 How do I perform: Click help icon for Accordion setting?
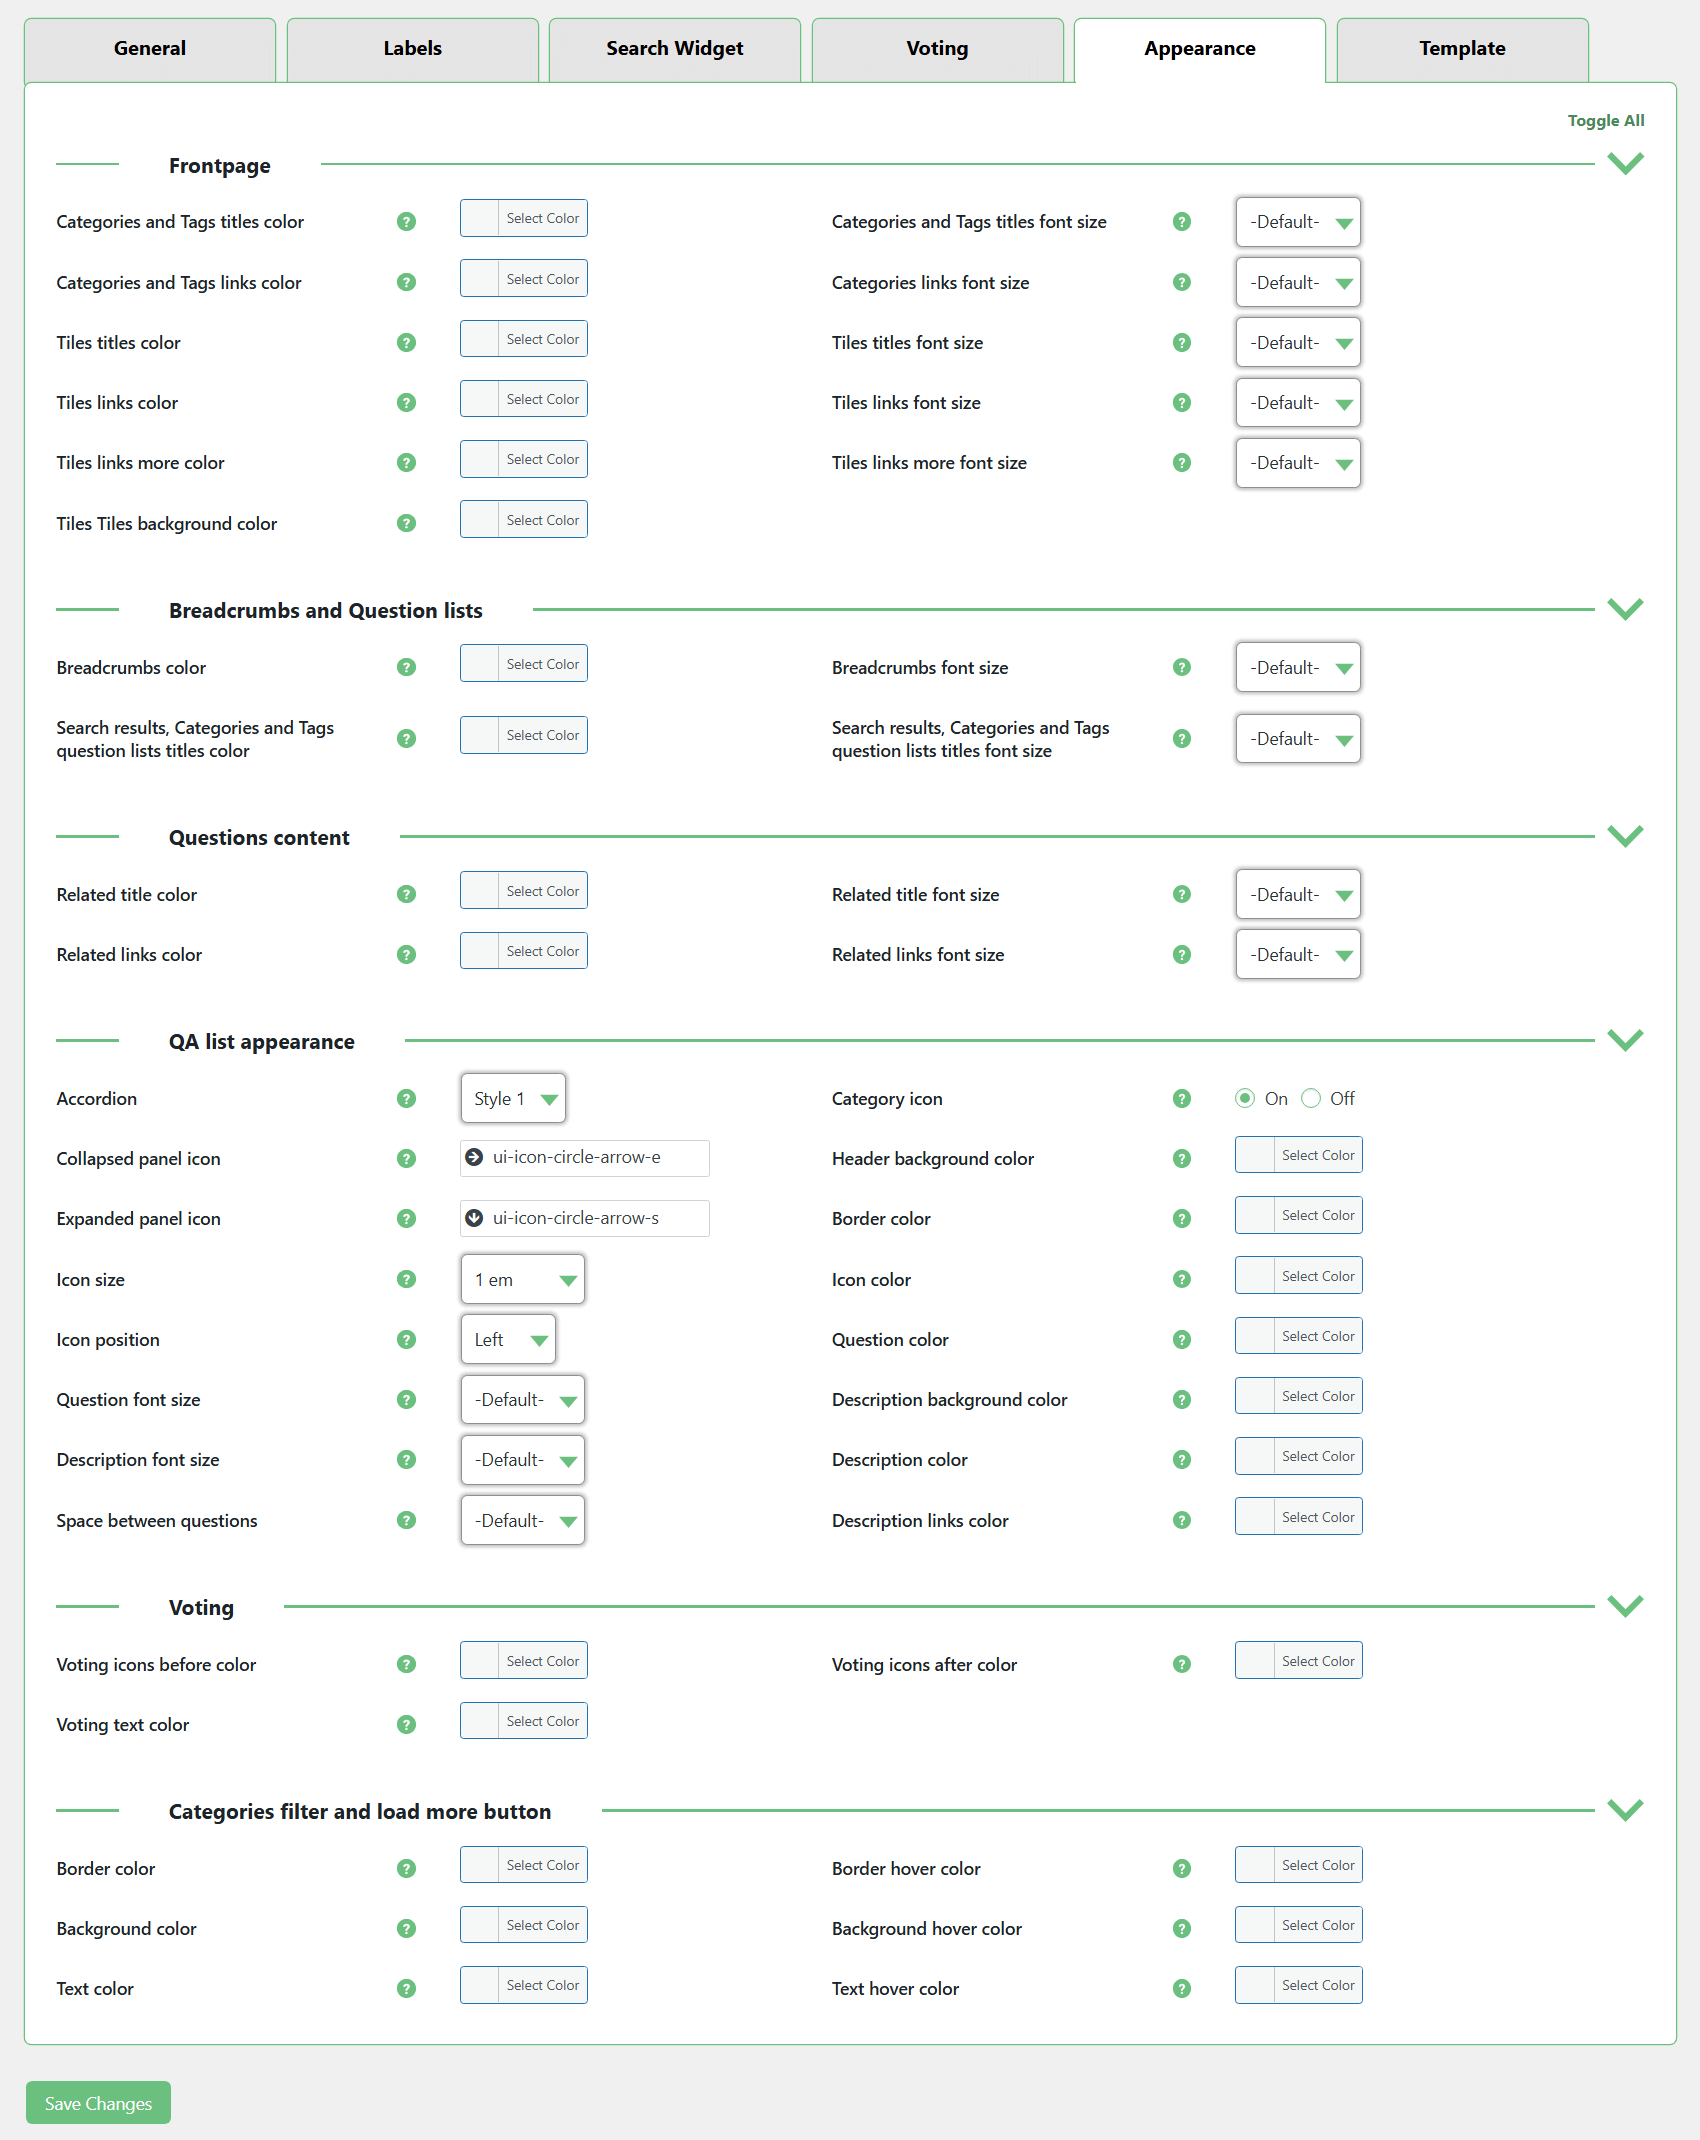coord(406,1099)
